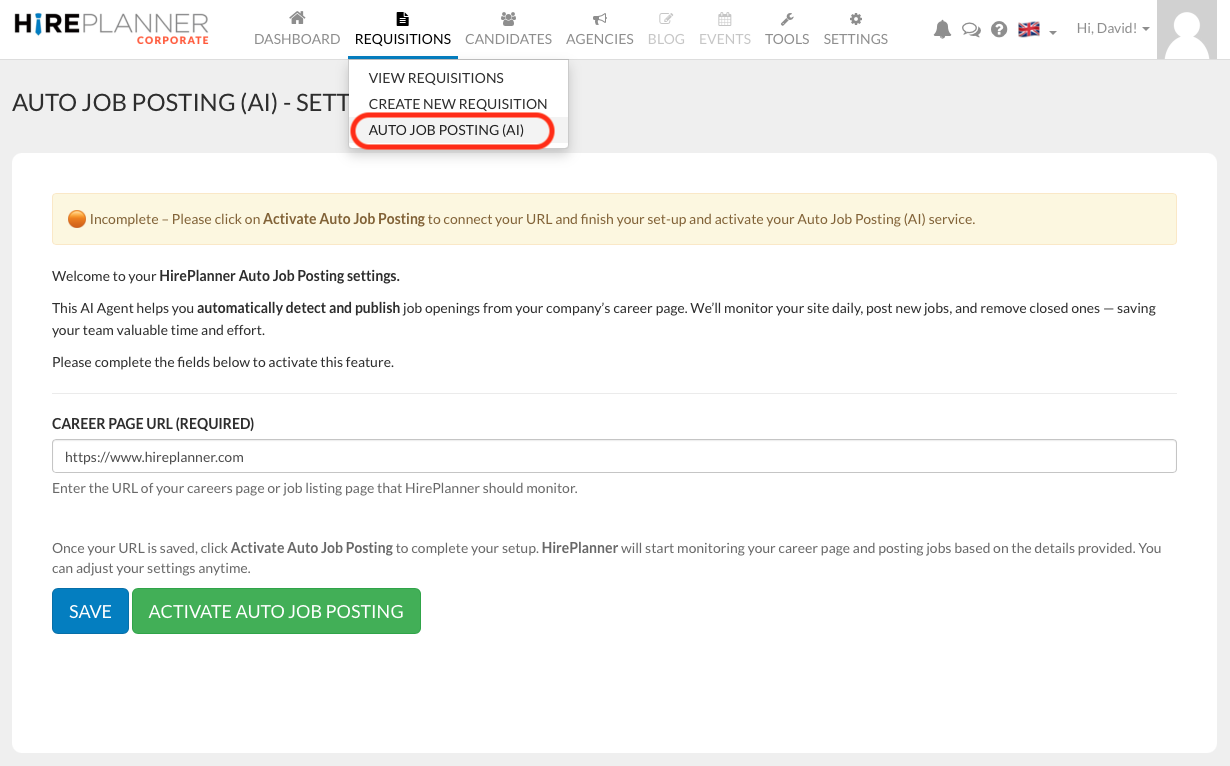Choose Create New Requisition

point(458,103)
